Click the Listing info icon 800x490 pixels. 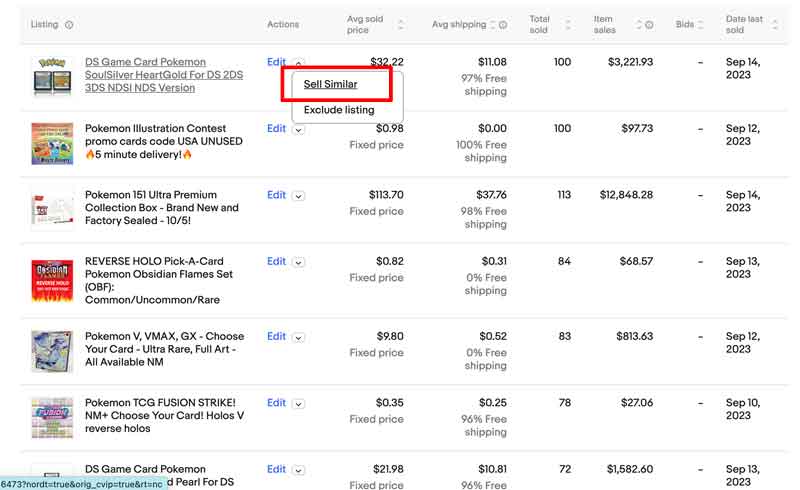[x=69, y=24]
